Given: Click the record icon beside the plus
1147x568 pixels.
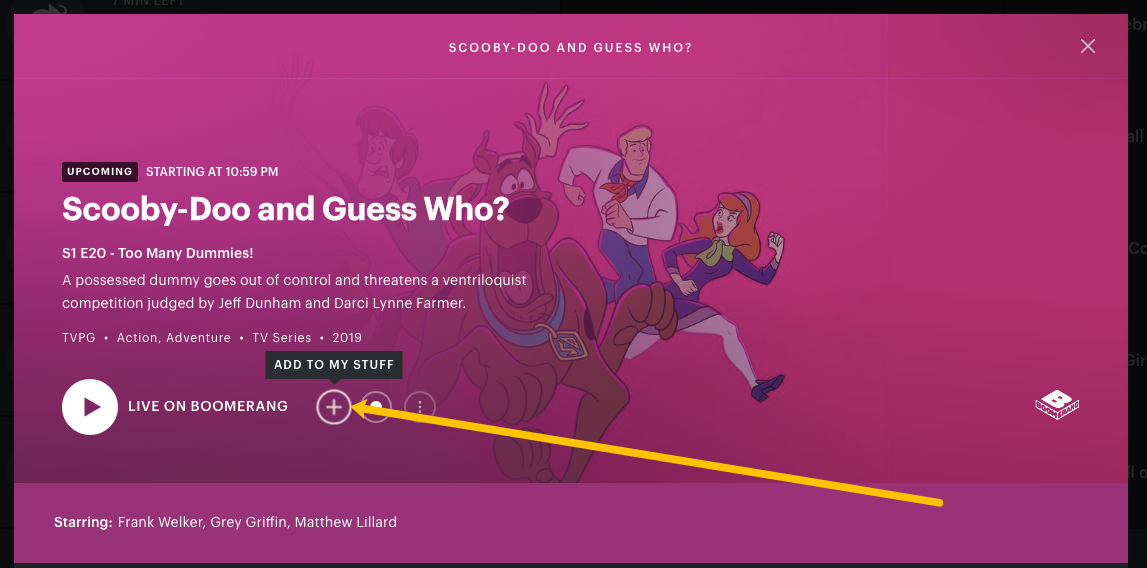Looking at the screenshot, I should coord(376,407).
